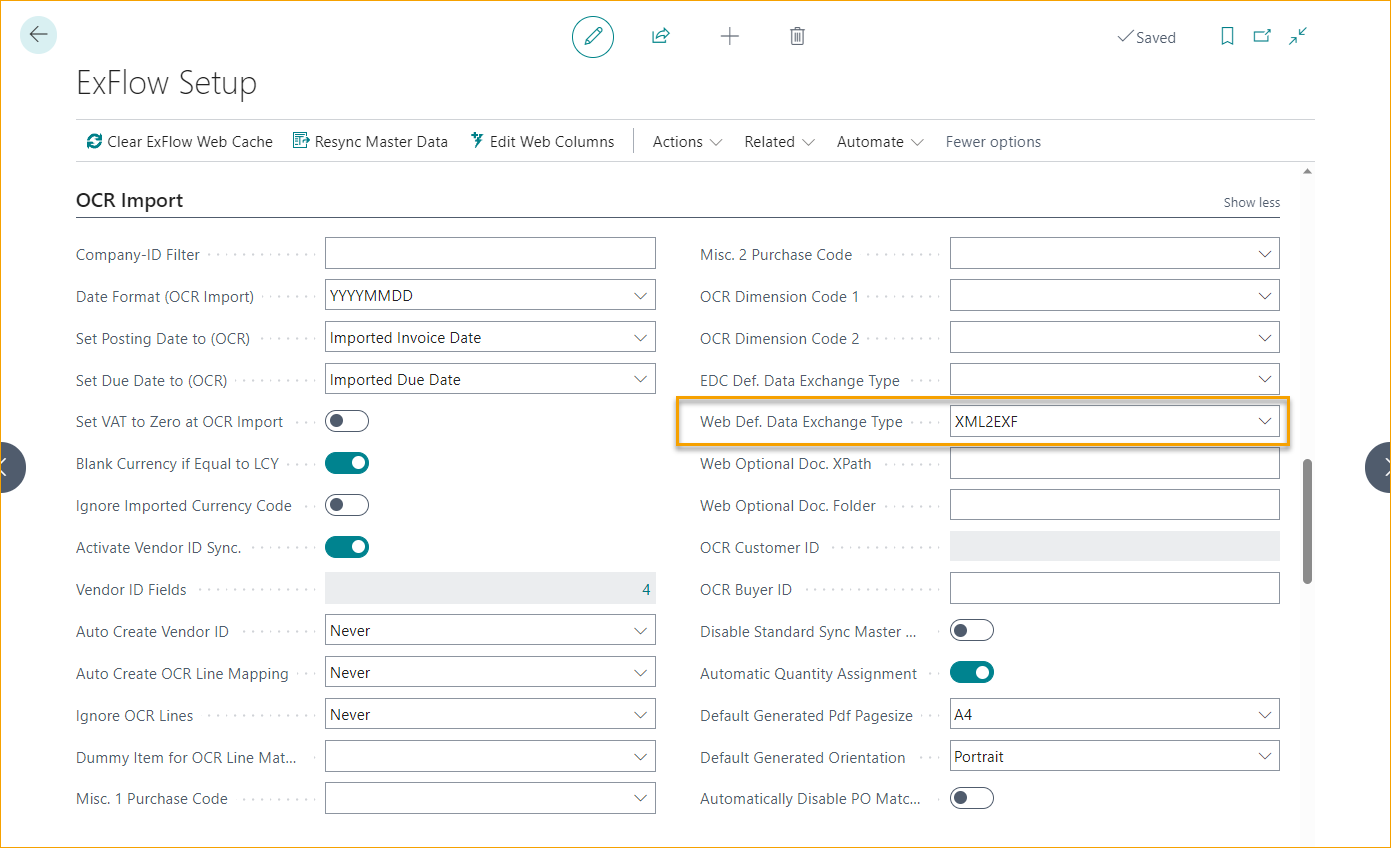Click Company-ID Filter input field
This screenshot has height=848, width=1391.
coord(490,253)
